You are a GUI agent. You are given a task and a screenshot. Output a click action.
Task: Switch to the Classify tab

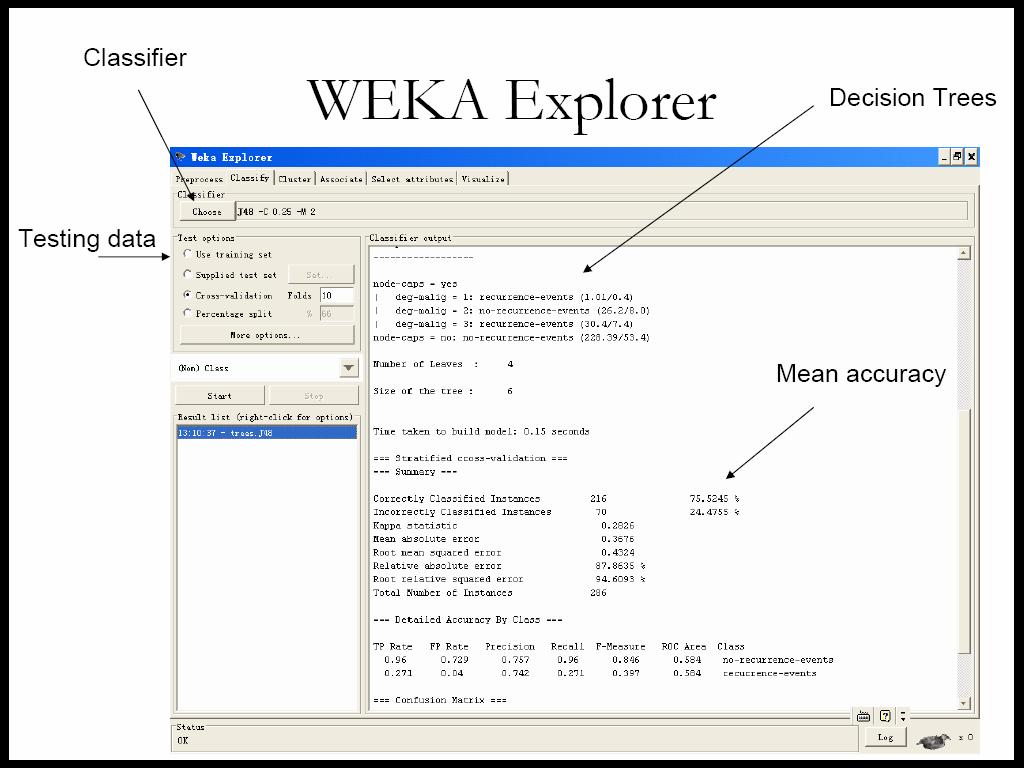click(249, 178)
